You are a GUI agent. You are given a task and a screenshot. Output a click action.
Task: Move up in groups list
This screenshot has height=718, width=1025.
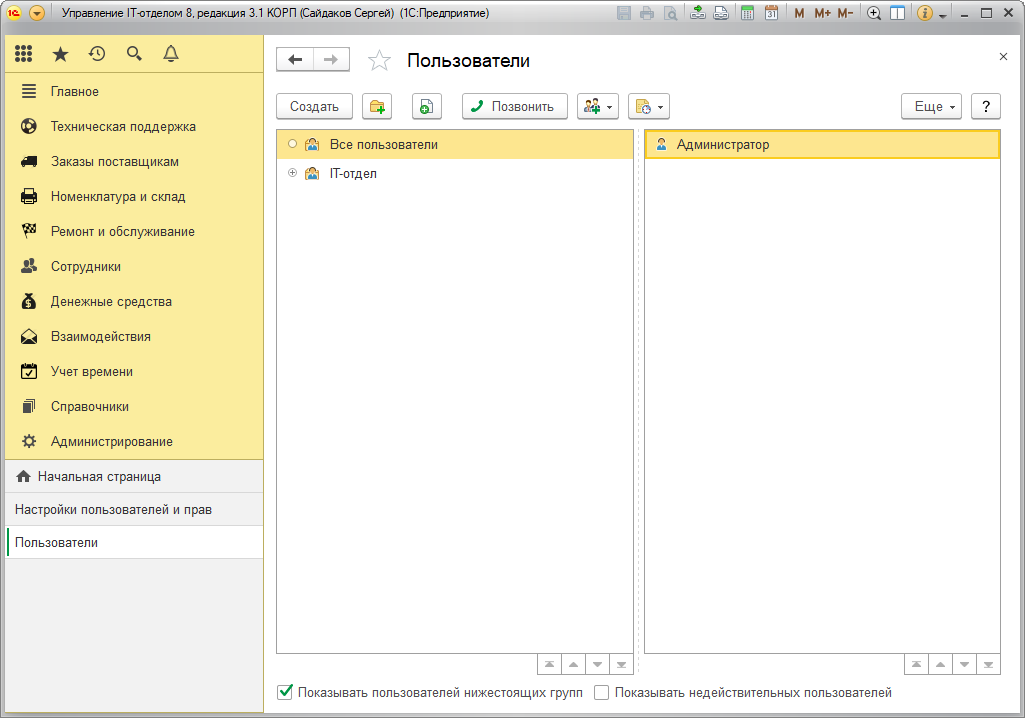pyautogui.click(x=573, y=664)
